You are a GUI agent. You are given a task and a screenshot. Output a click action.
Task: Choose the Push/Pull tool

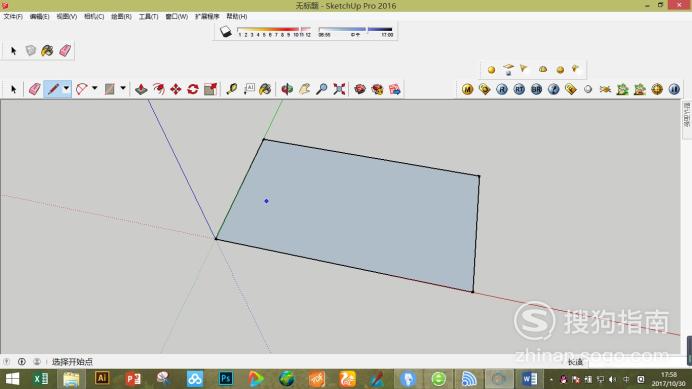click(x=141, y=89)
